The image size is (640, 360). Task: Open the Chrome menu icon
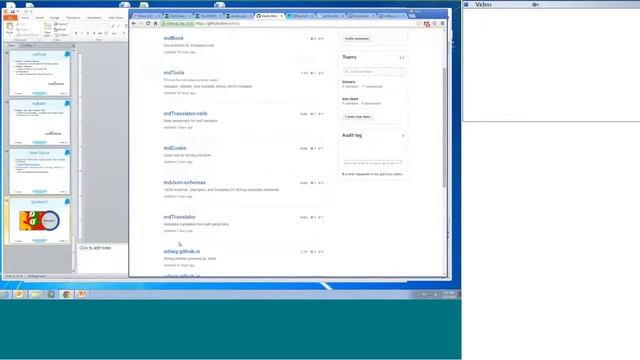442,24
